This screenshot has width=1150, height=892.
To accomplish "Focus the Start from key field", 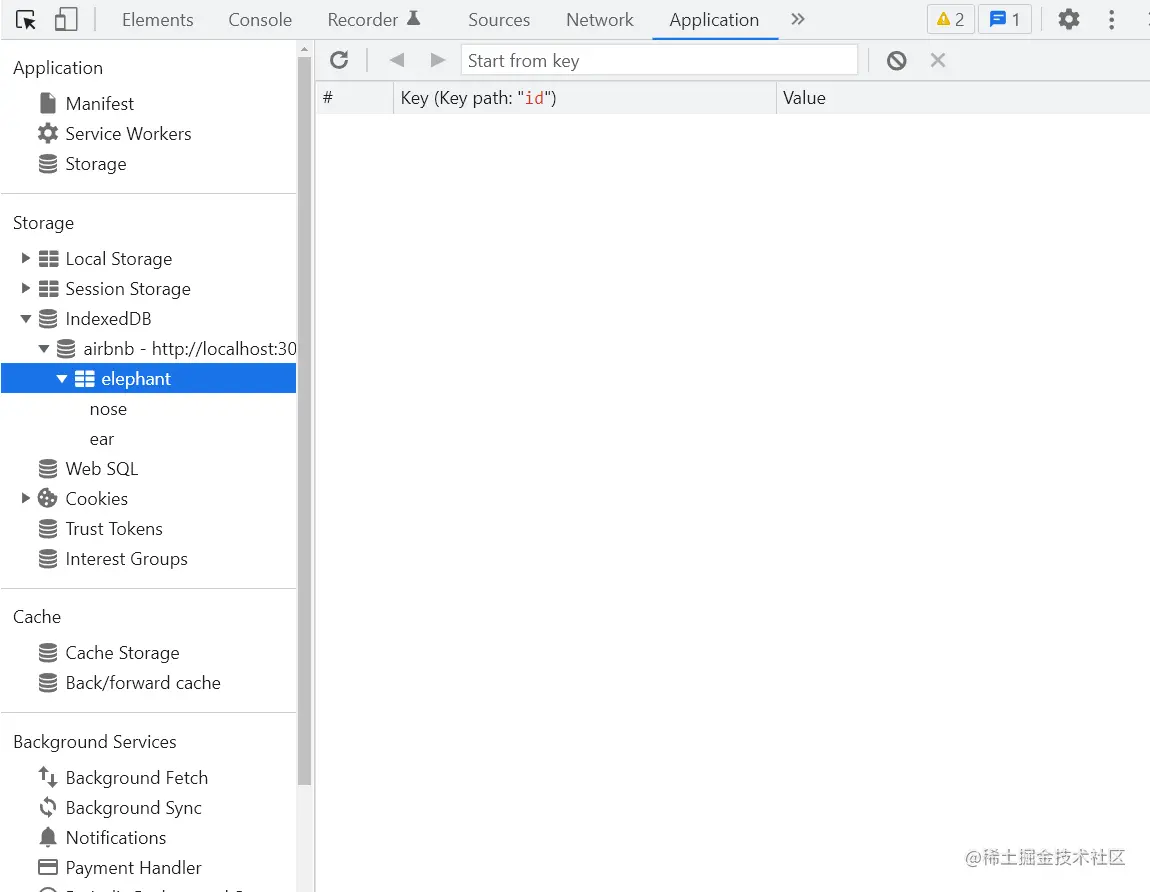I will [659, 60].
